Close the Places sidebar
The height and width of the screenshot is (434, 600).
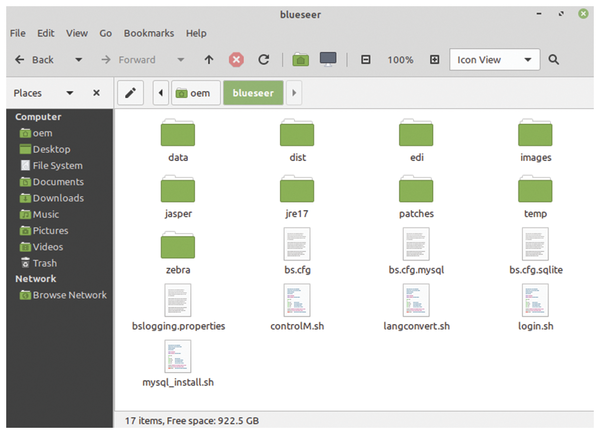pos(96,93)
